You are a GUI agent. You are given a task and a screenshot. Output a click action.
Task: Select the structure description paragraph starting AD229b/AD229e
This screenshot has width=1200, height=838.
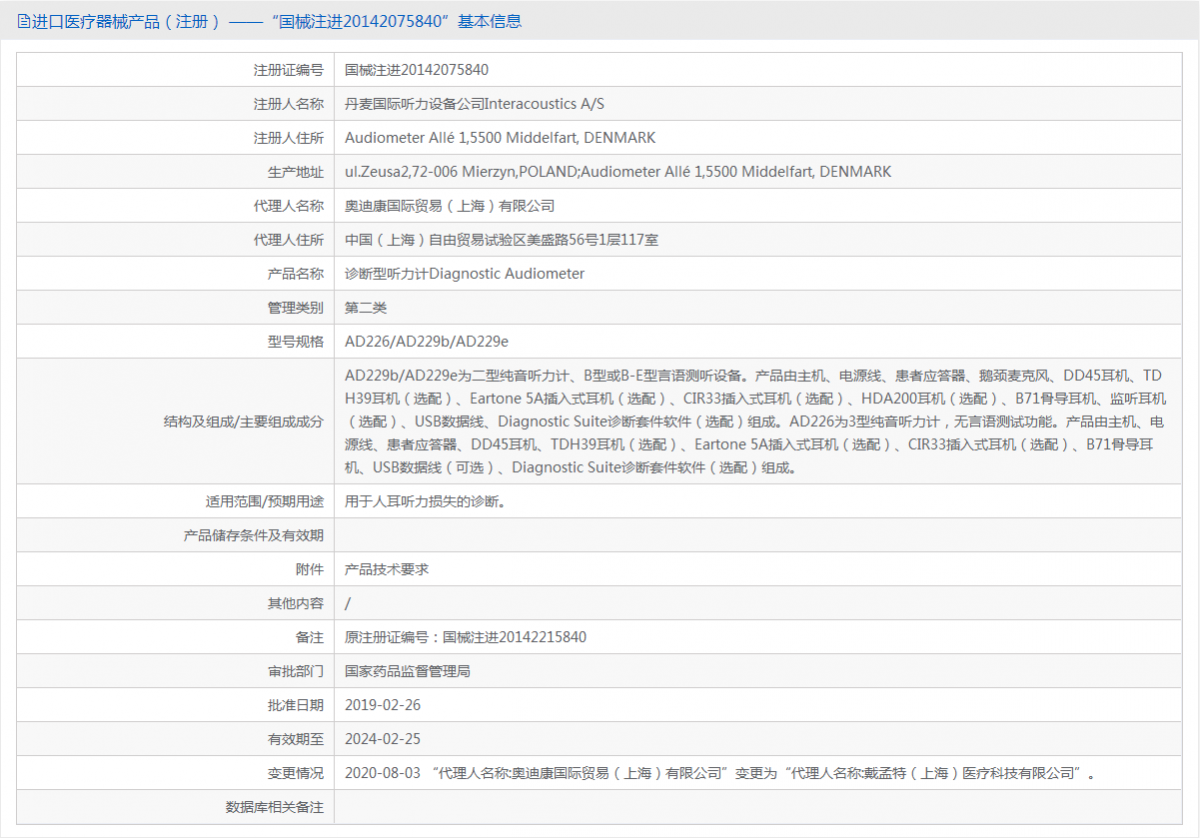tap(756, 422)
